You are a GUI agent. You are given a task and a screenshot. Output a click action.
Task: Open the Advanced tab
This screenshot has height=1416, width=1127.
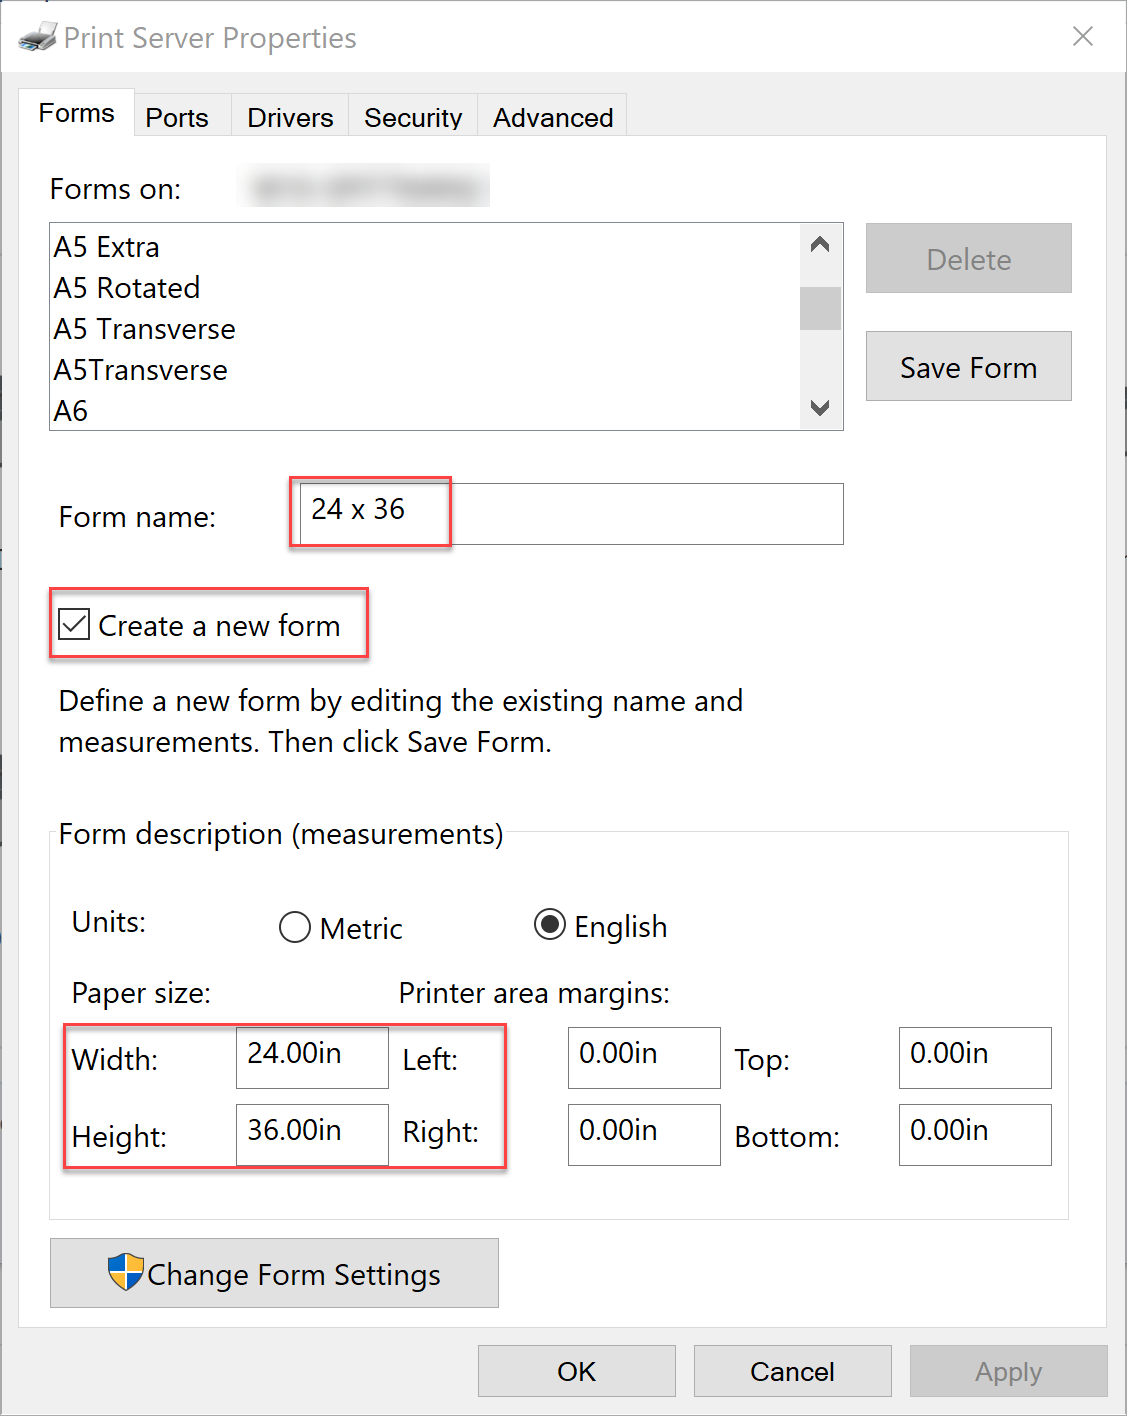tap(553, 118)
